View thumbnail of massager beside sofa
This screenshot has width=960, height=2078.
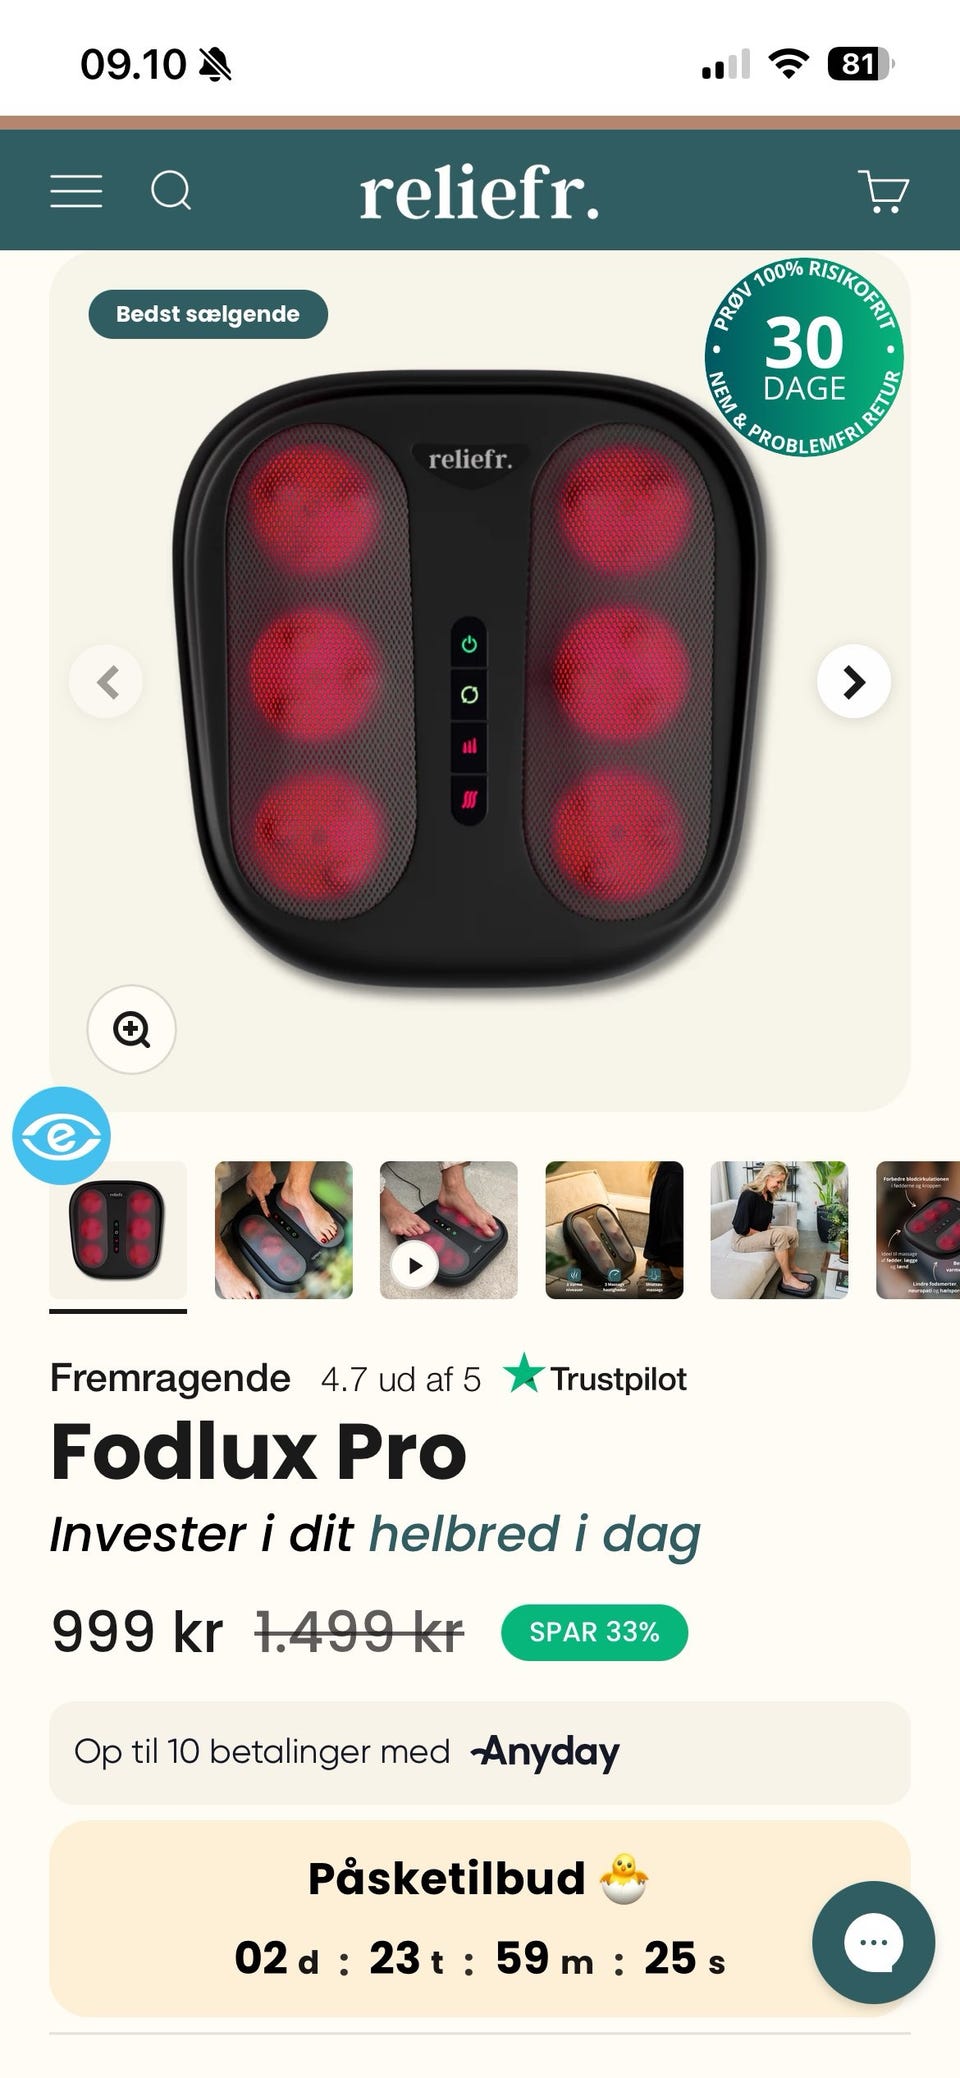point(614,1230)
